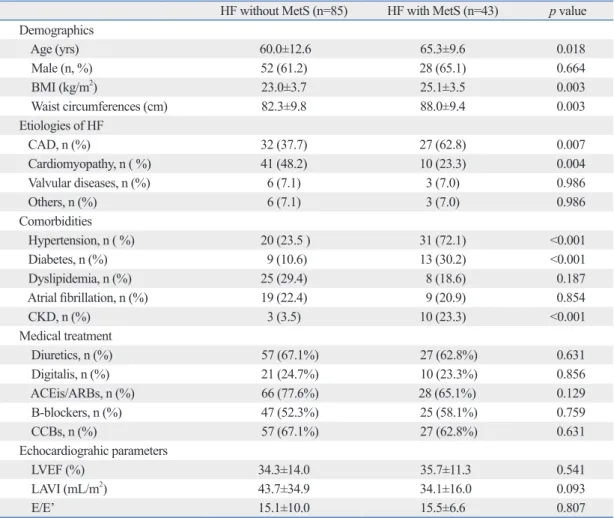The image size is (614, 518).
Task: Select the 'Others, n (%)' row label
Action: pos(63,202)
